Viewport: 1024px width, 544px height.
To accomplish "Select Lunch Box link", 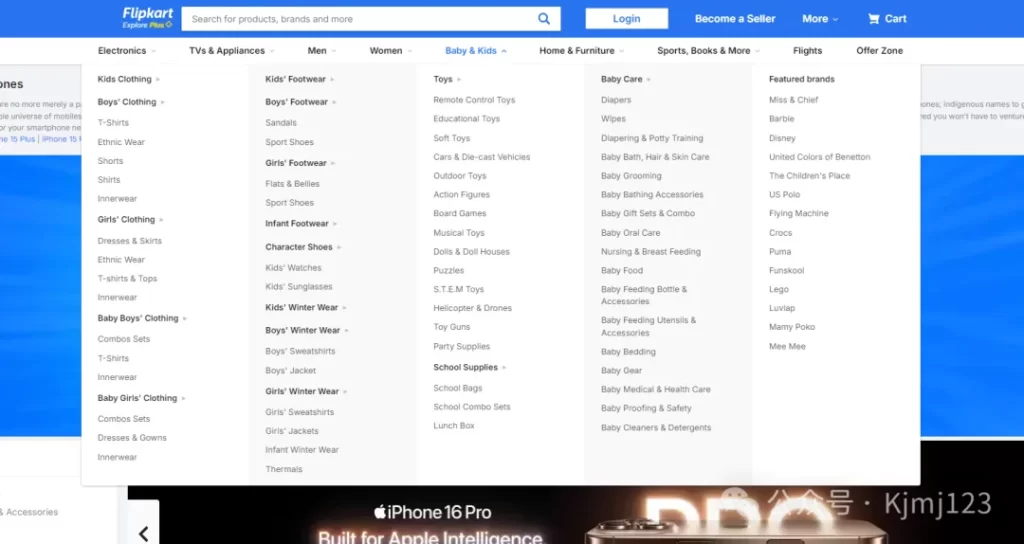I will click(453, 426).
